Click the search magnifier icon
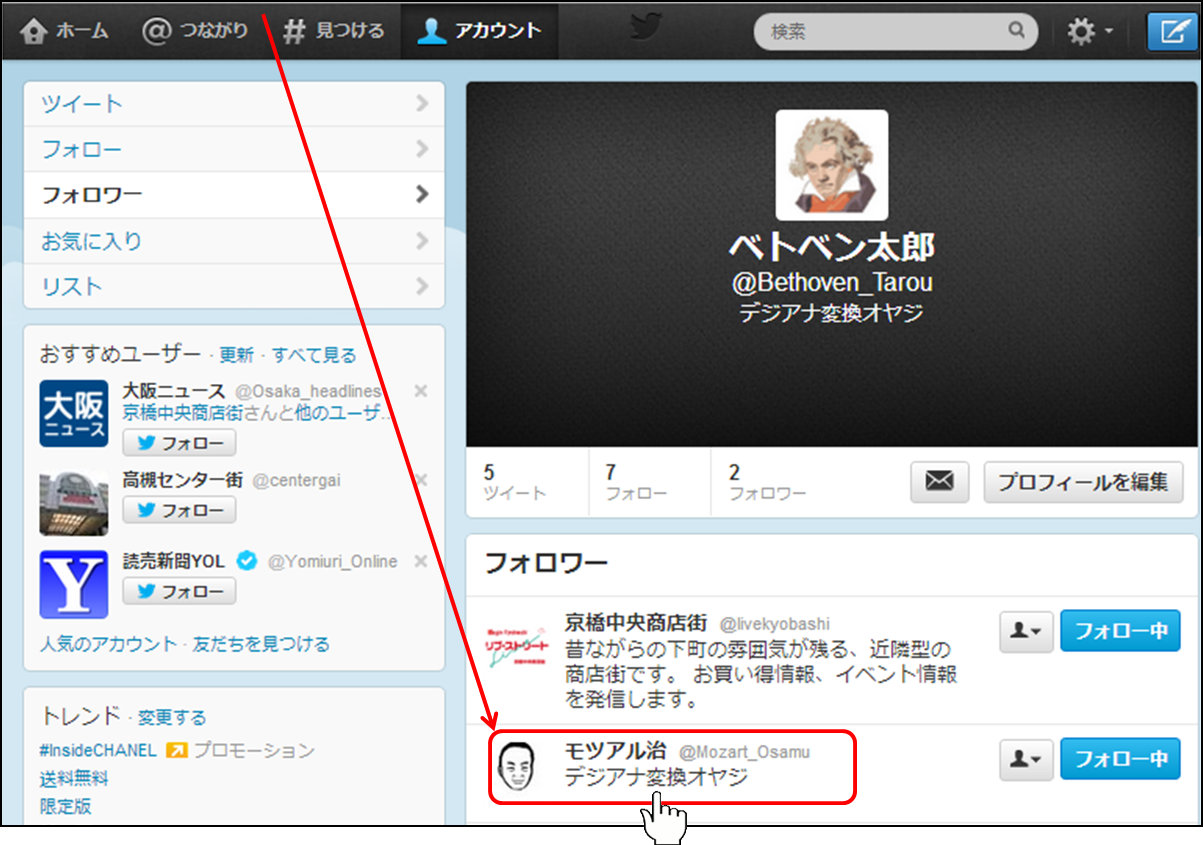Screen dimensions: 1203x845 pos(1016,30)
